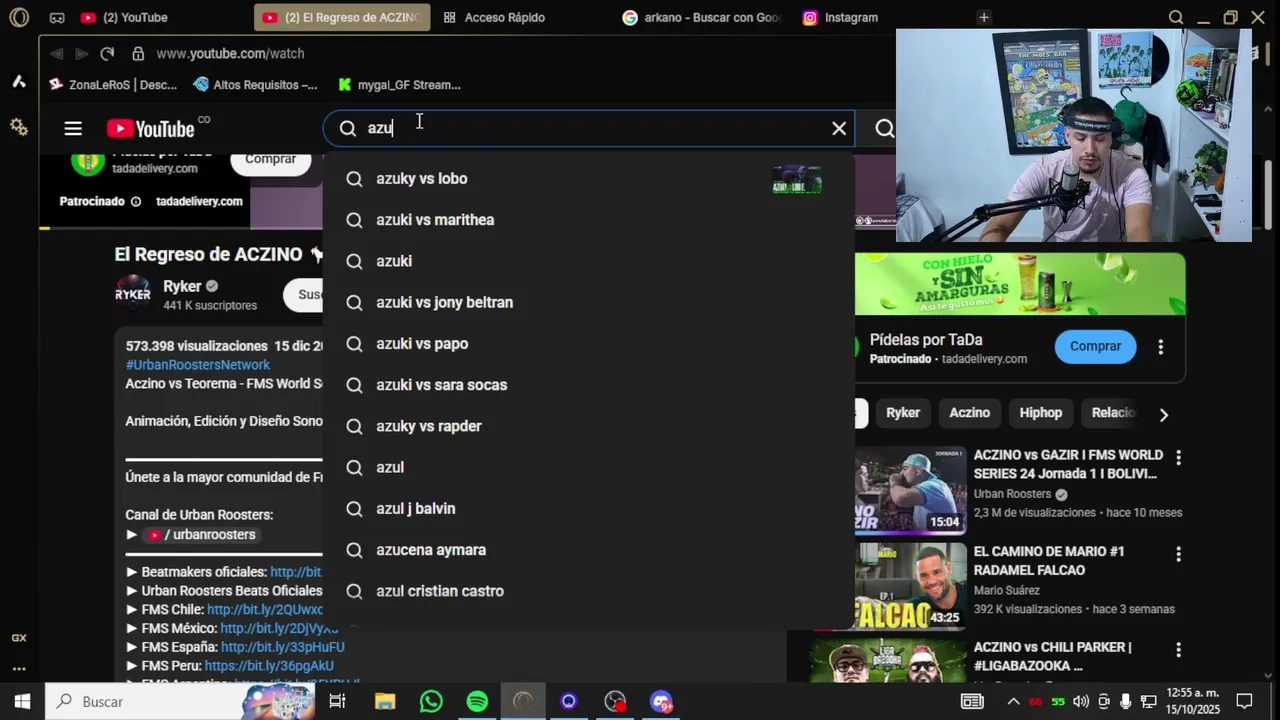Viewport: 1280px width, 720px height.
Task: Open El Camino de Mario thumbnail
Action: (x=910, y=586)
